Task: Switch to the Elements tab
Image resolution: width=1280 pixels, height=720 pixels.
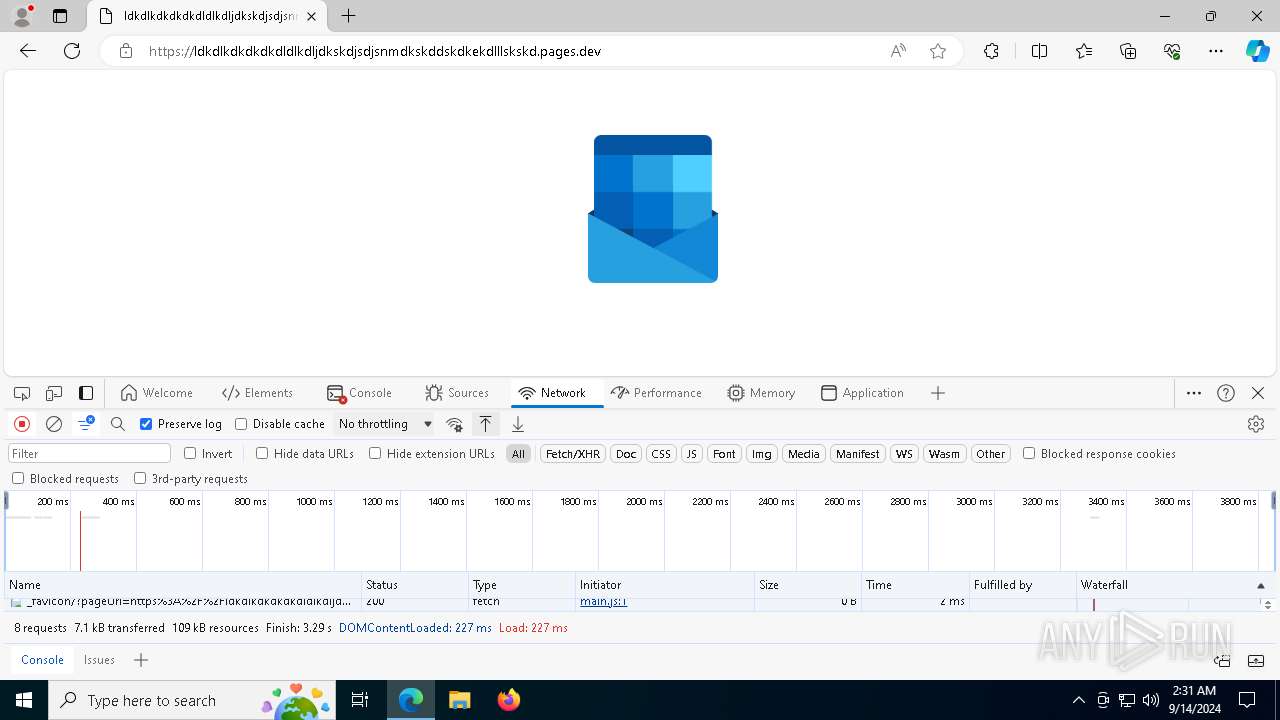Action: point(257,393)
